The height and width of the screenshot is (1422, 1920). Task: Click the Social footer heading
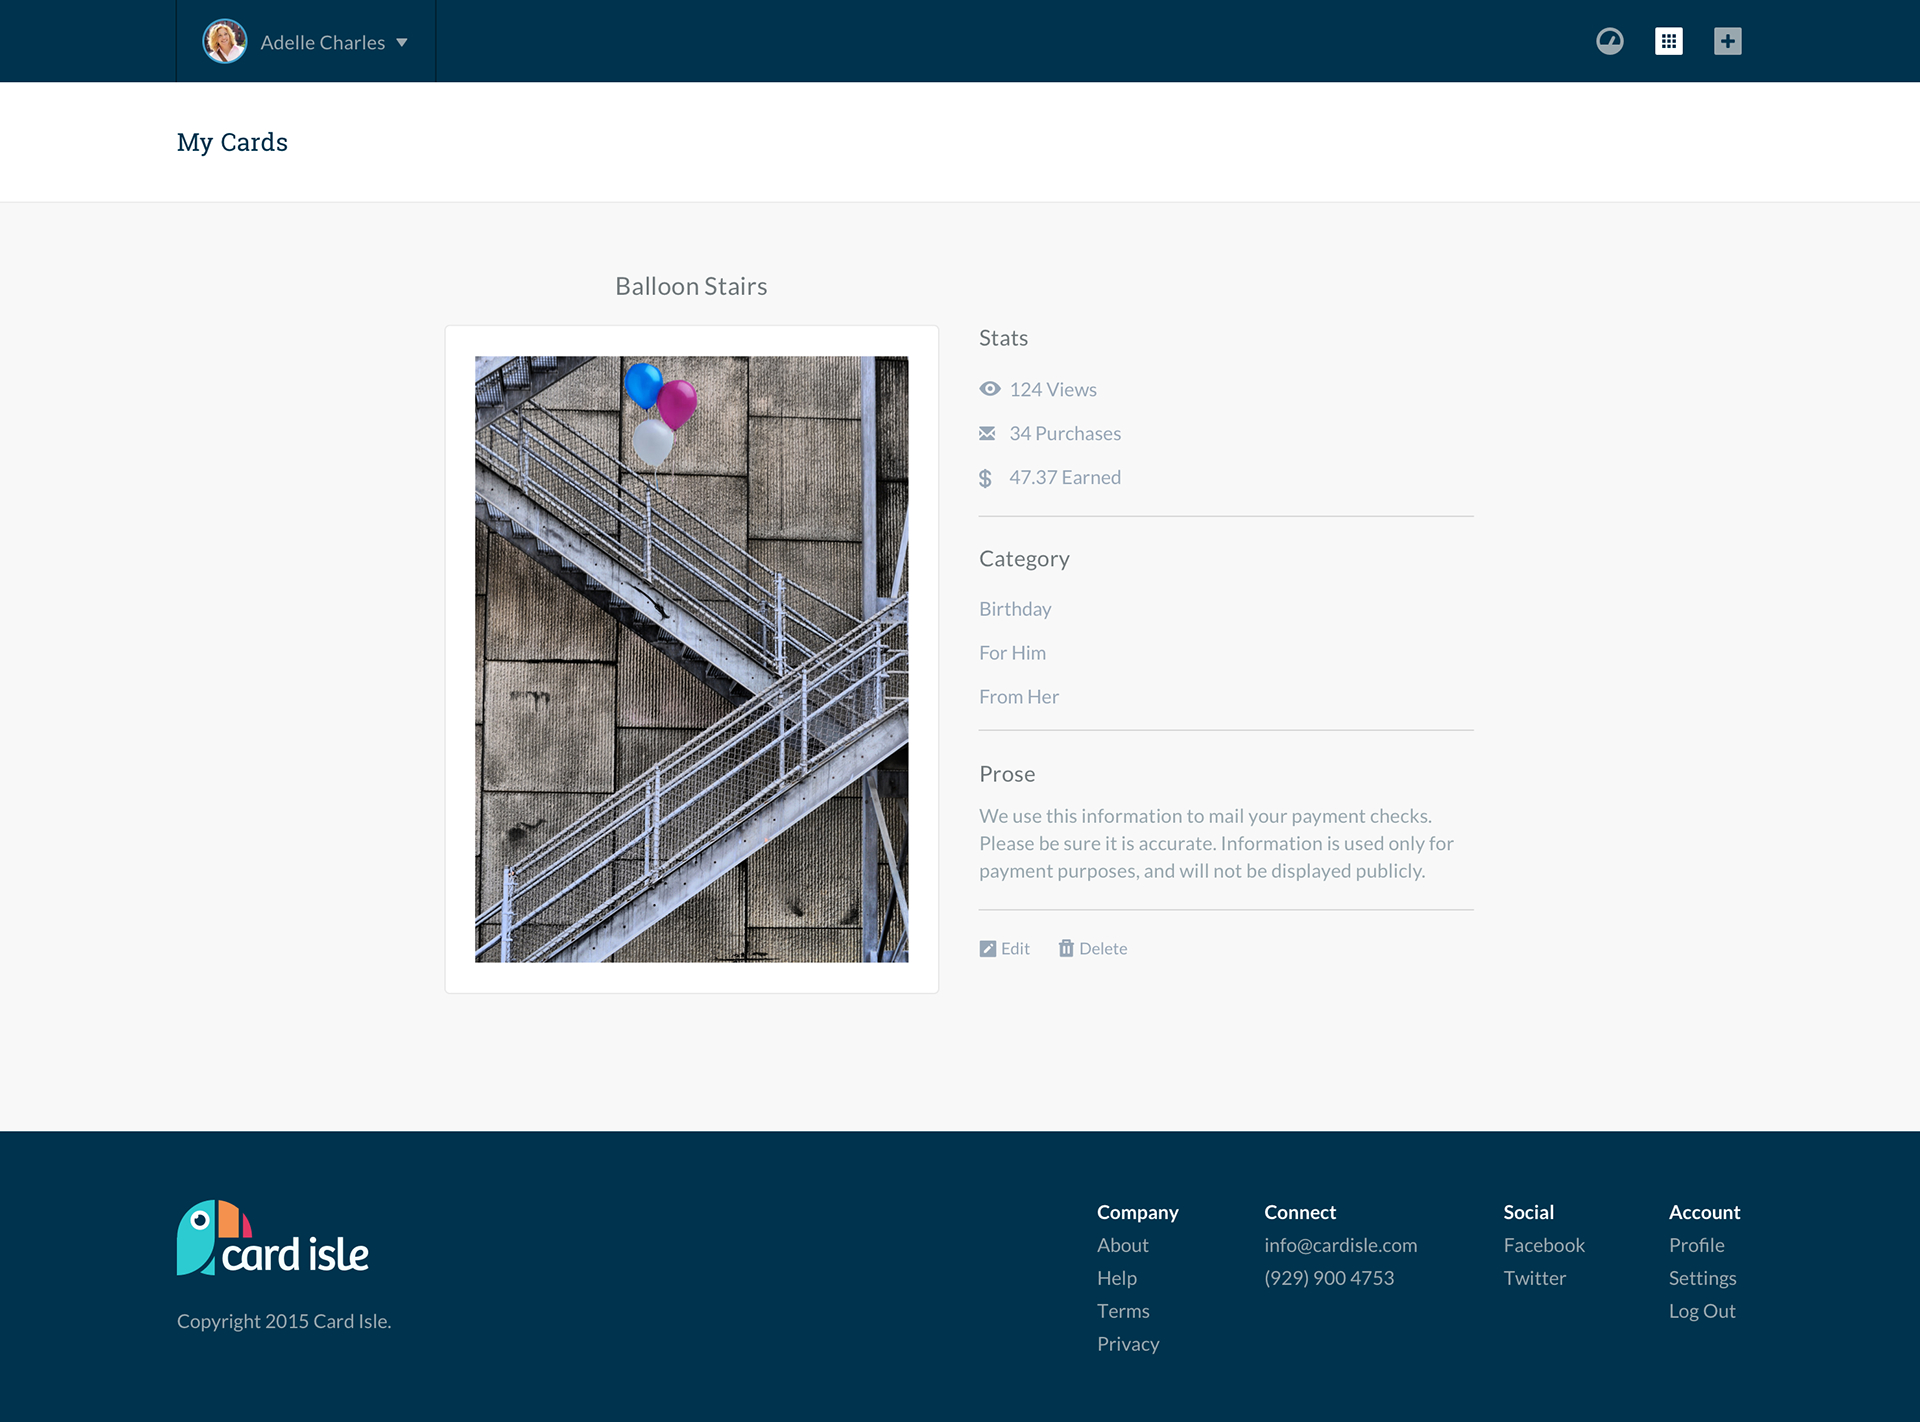1528,1212
